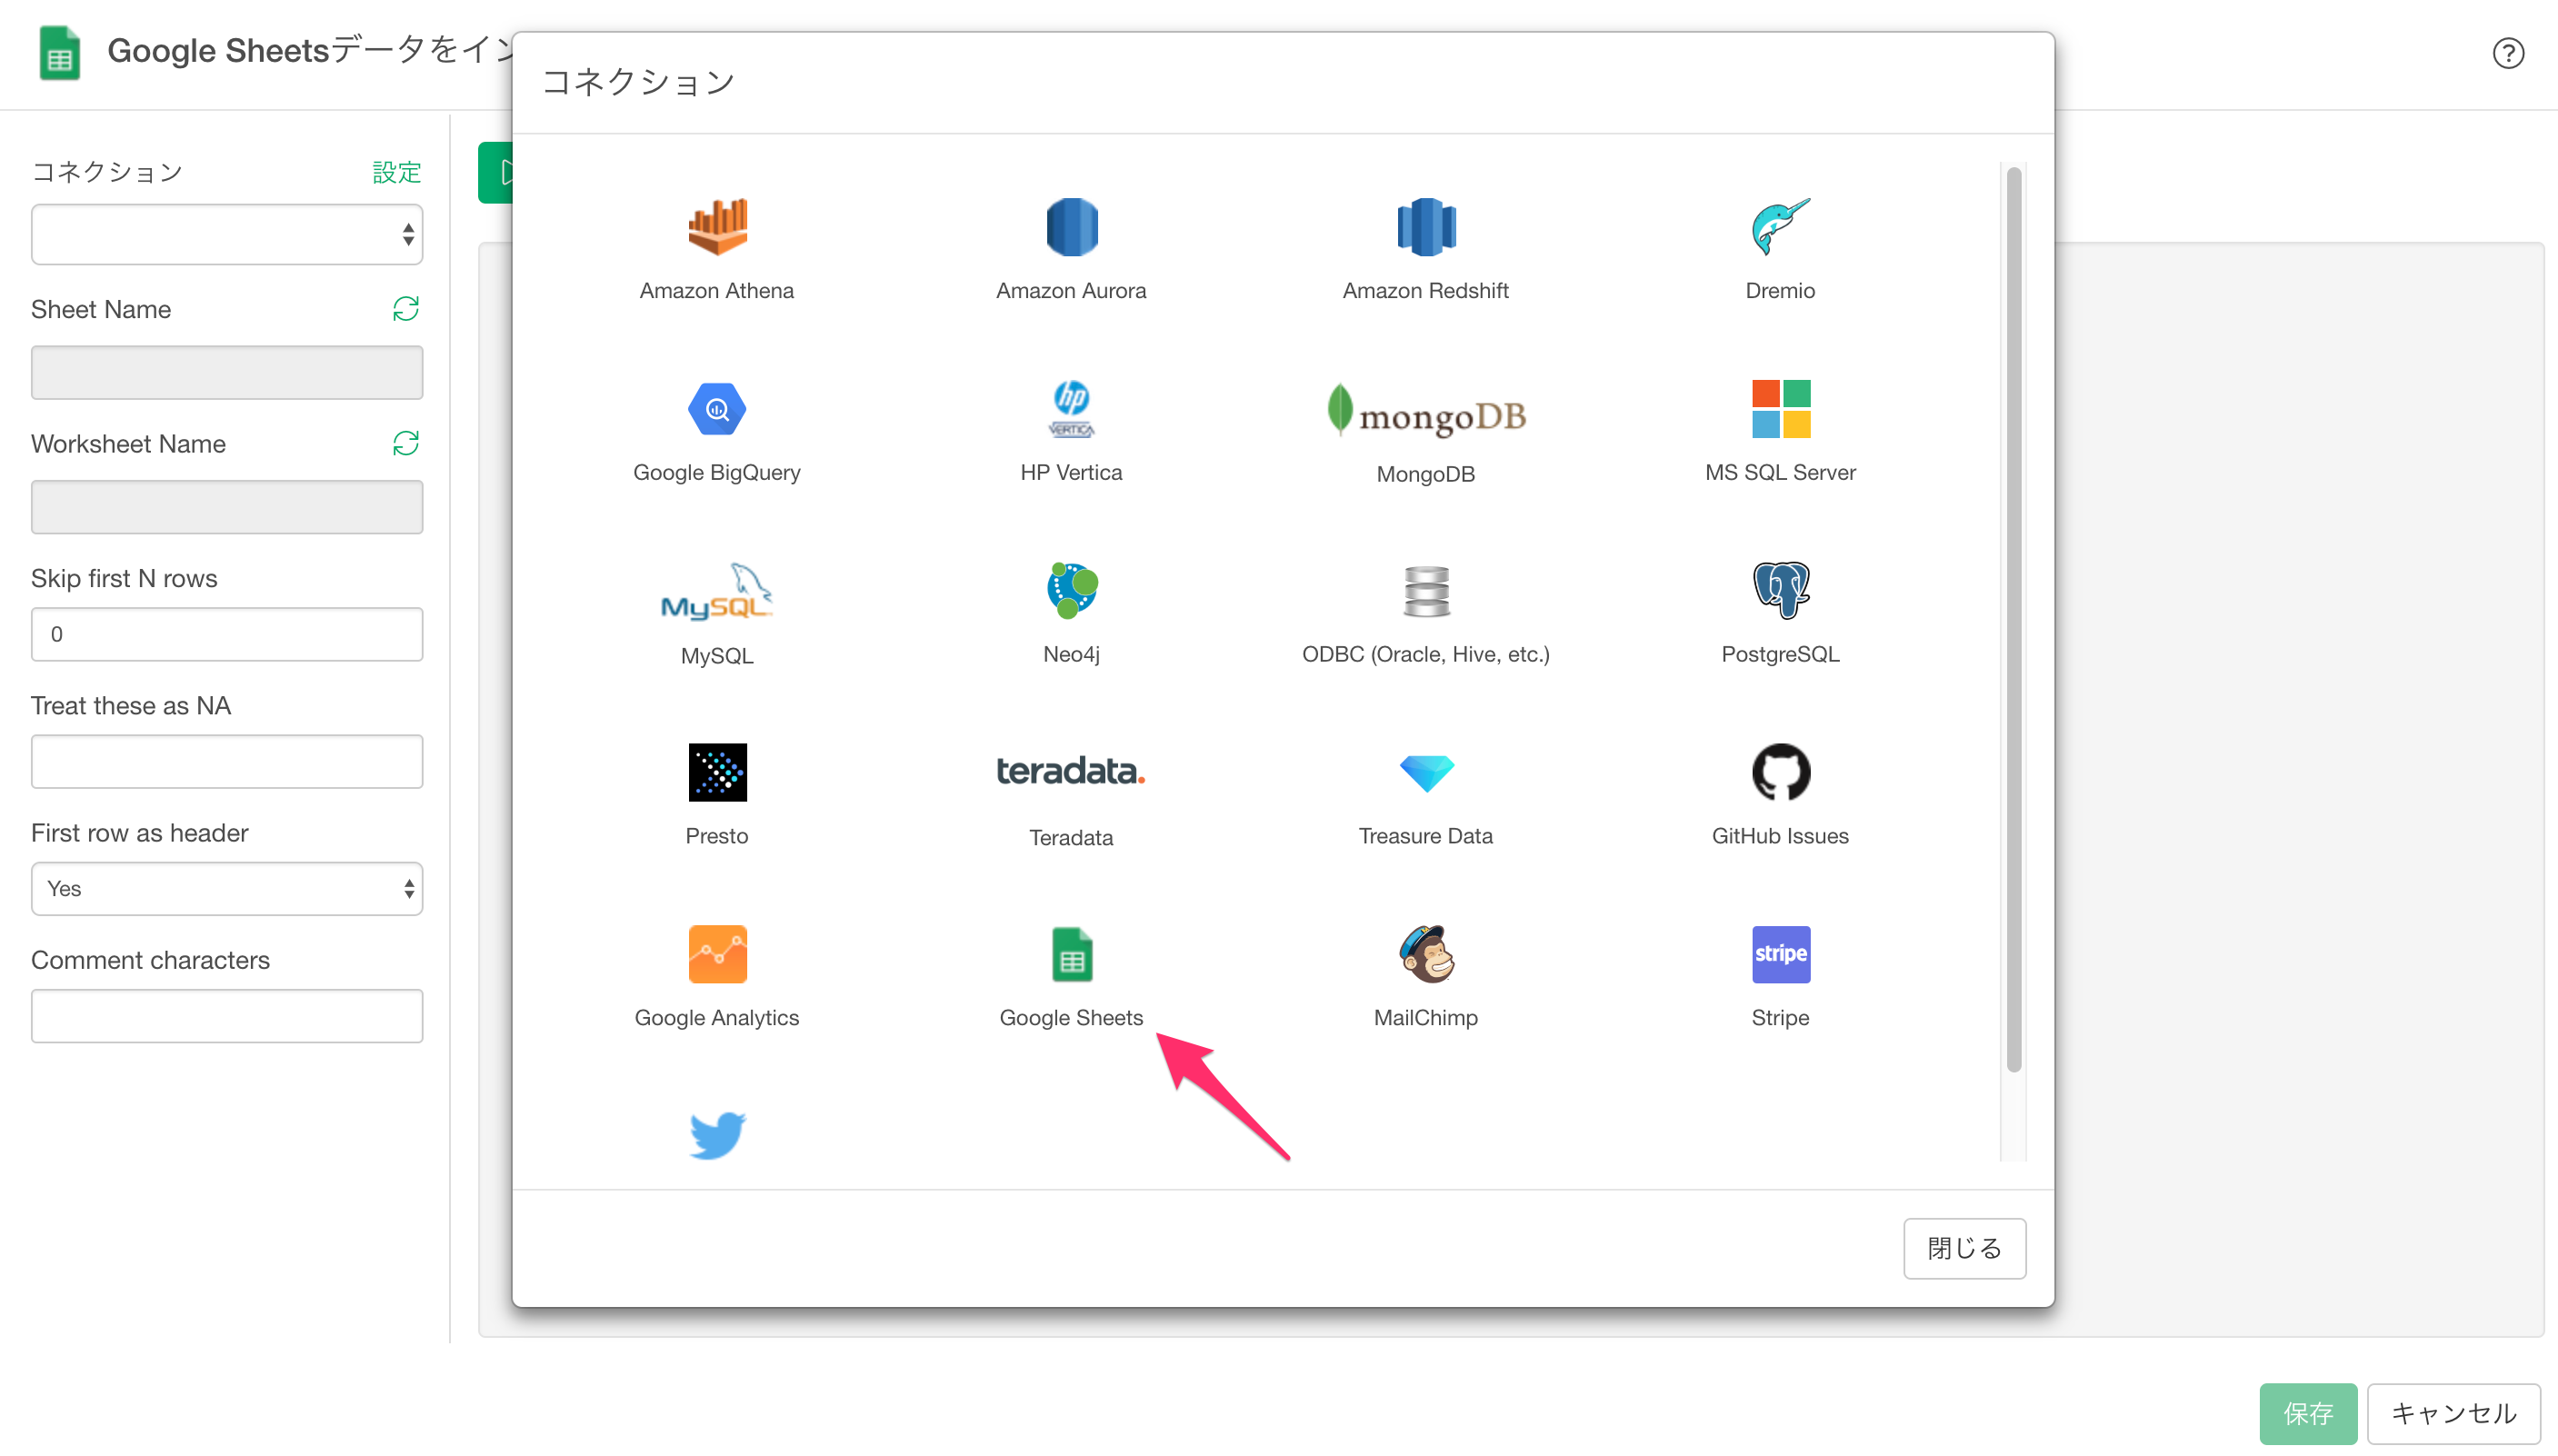Click the Teradata logo
Viewport: 2558px width, 1456px height.
pos(1071,771)
